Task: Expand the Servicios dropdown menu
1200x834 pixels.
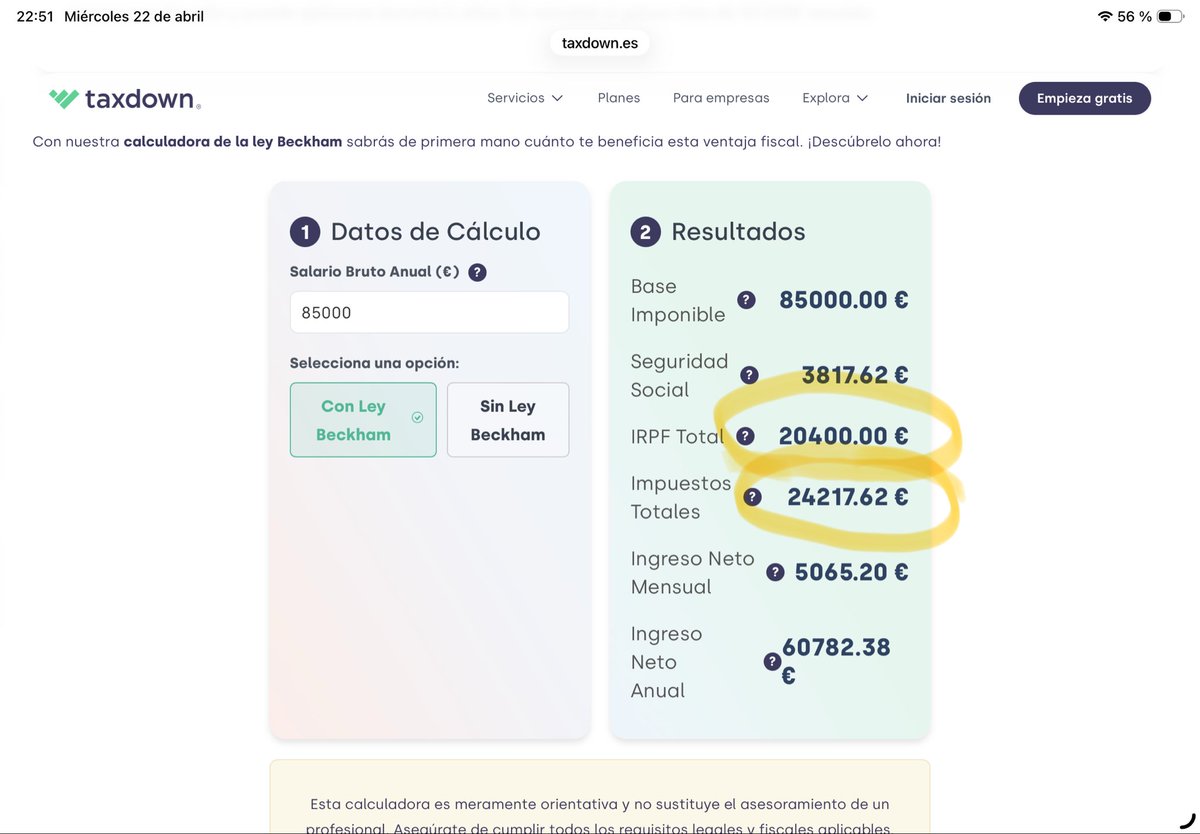Action: (525, 98)
